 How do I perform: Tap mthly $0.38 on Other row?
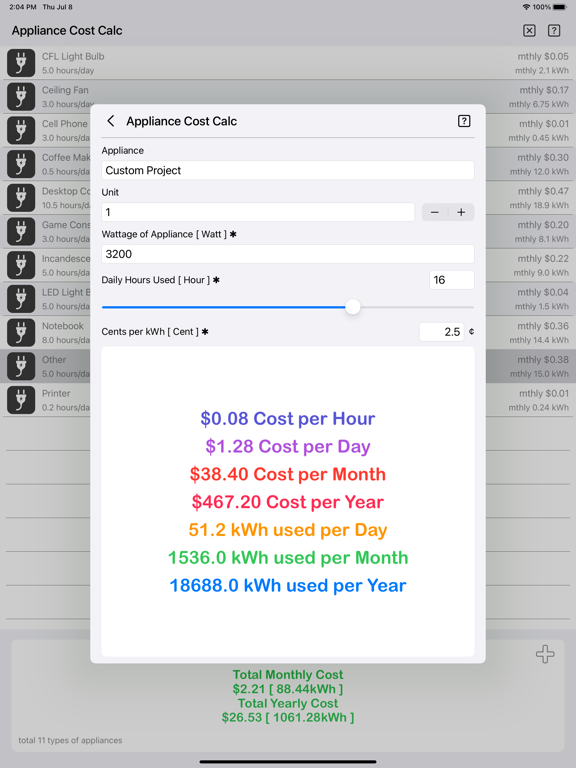tap(543, 360)
